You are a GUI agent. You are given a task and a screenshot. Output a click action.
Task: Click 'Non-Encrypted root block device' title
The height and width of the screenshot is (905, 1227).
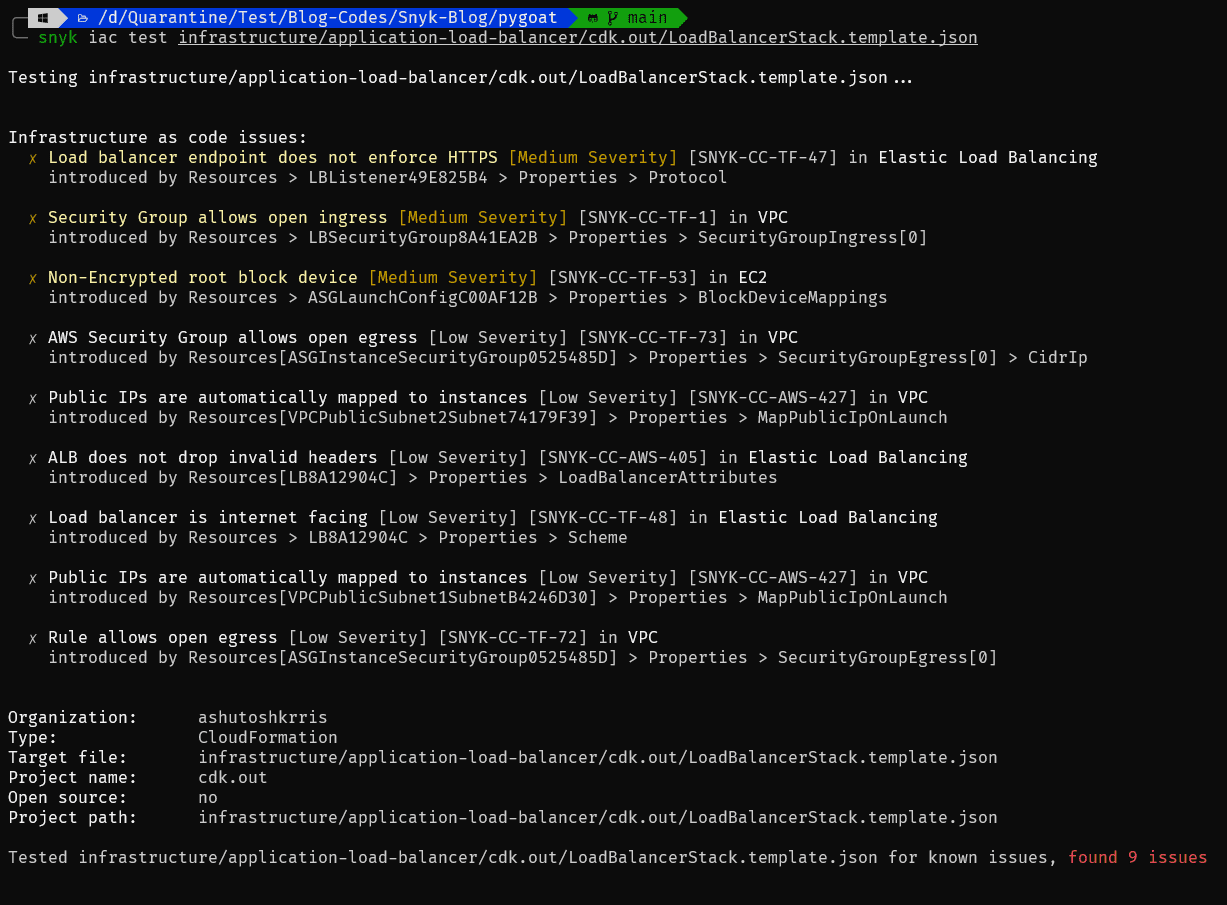coord(203,277)
